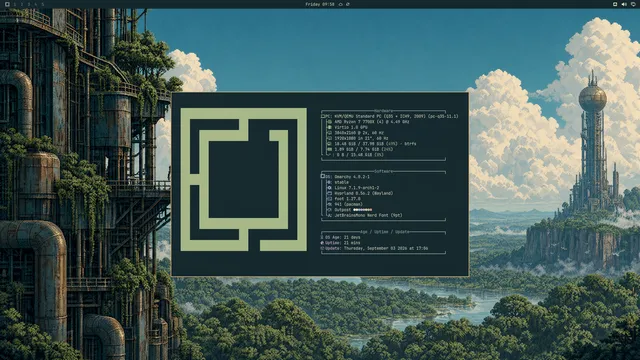Click the Friday 09:58 clock
Screen dimensions: 640x360
(x=320, y=4)
